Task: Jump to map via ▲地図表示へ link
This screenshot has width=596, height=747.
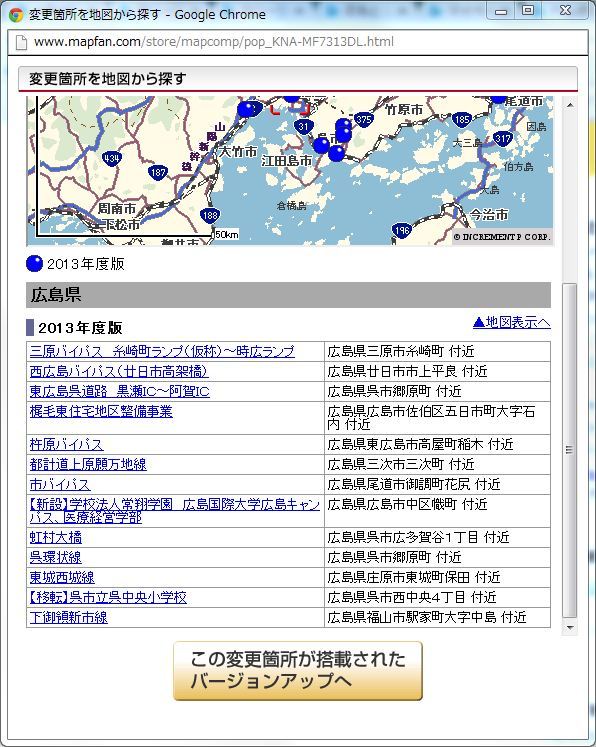Action: (x=511, y=323)
